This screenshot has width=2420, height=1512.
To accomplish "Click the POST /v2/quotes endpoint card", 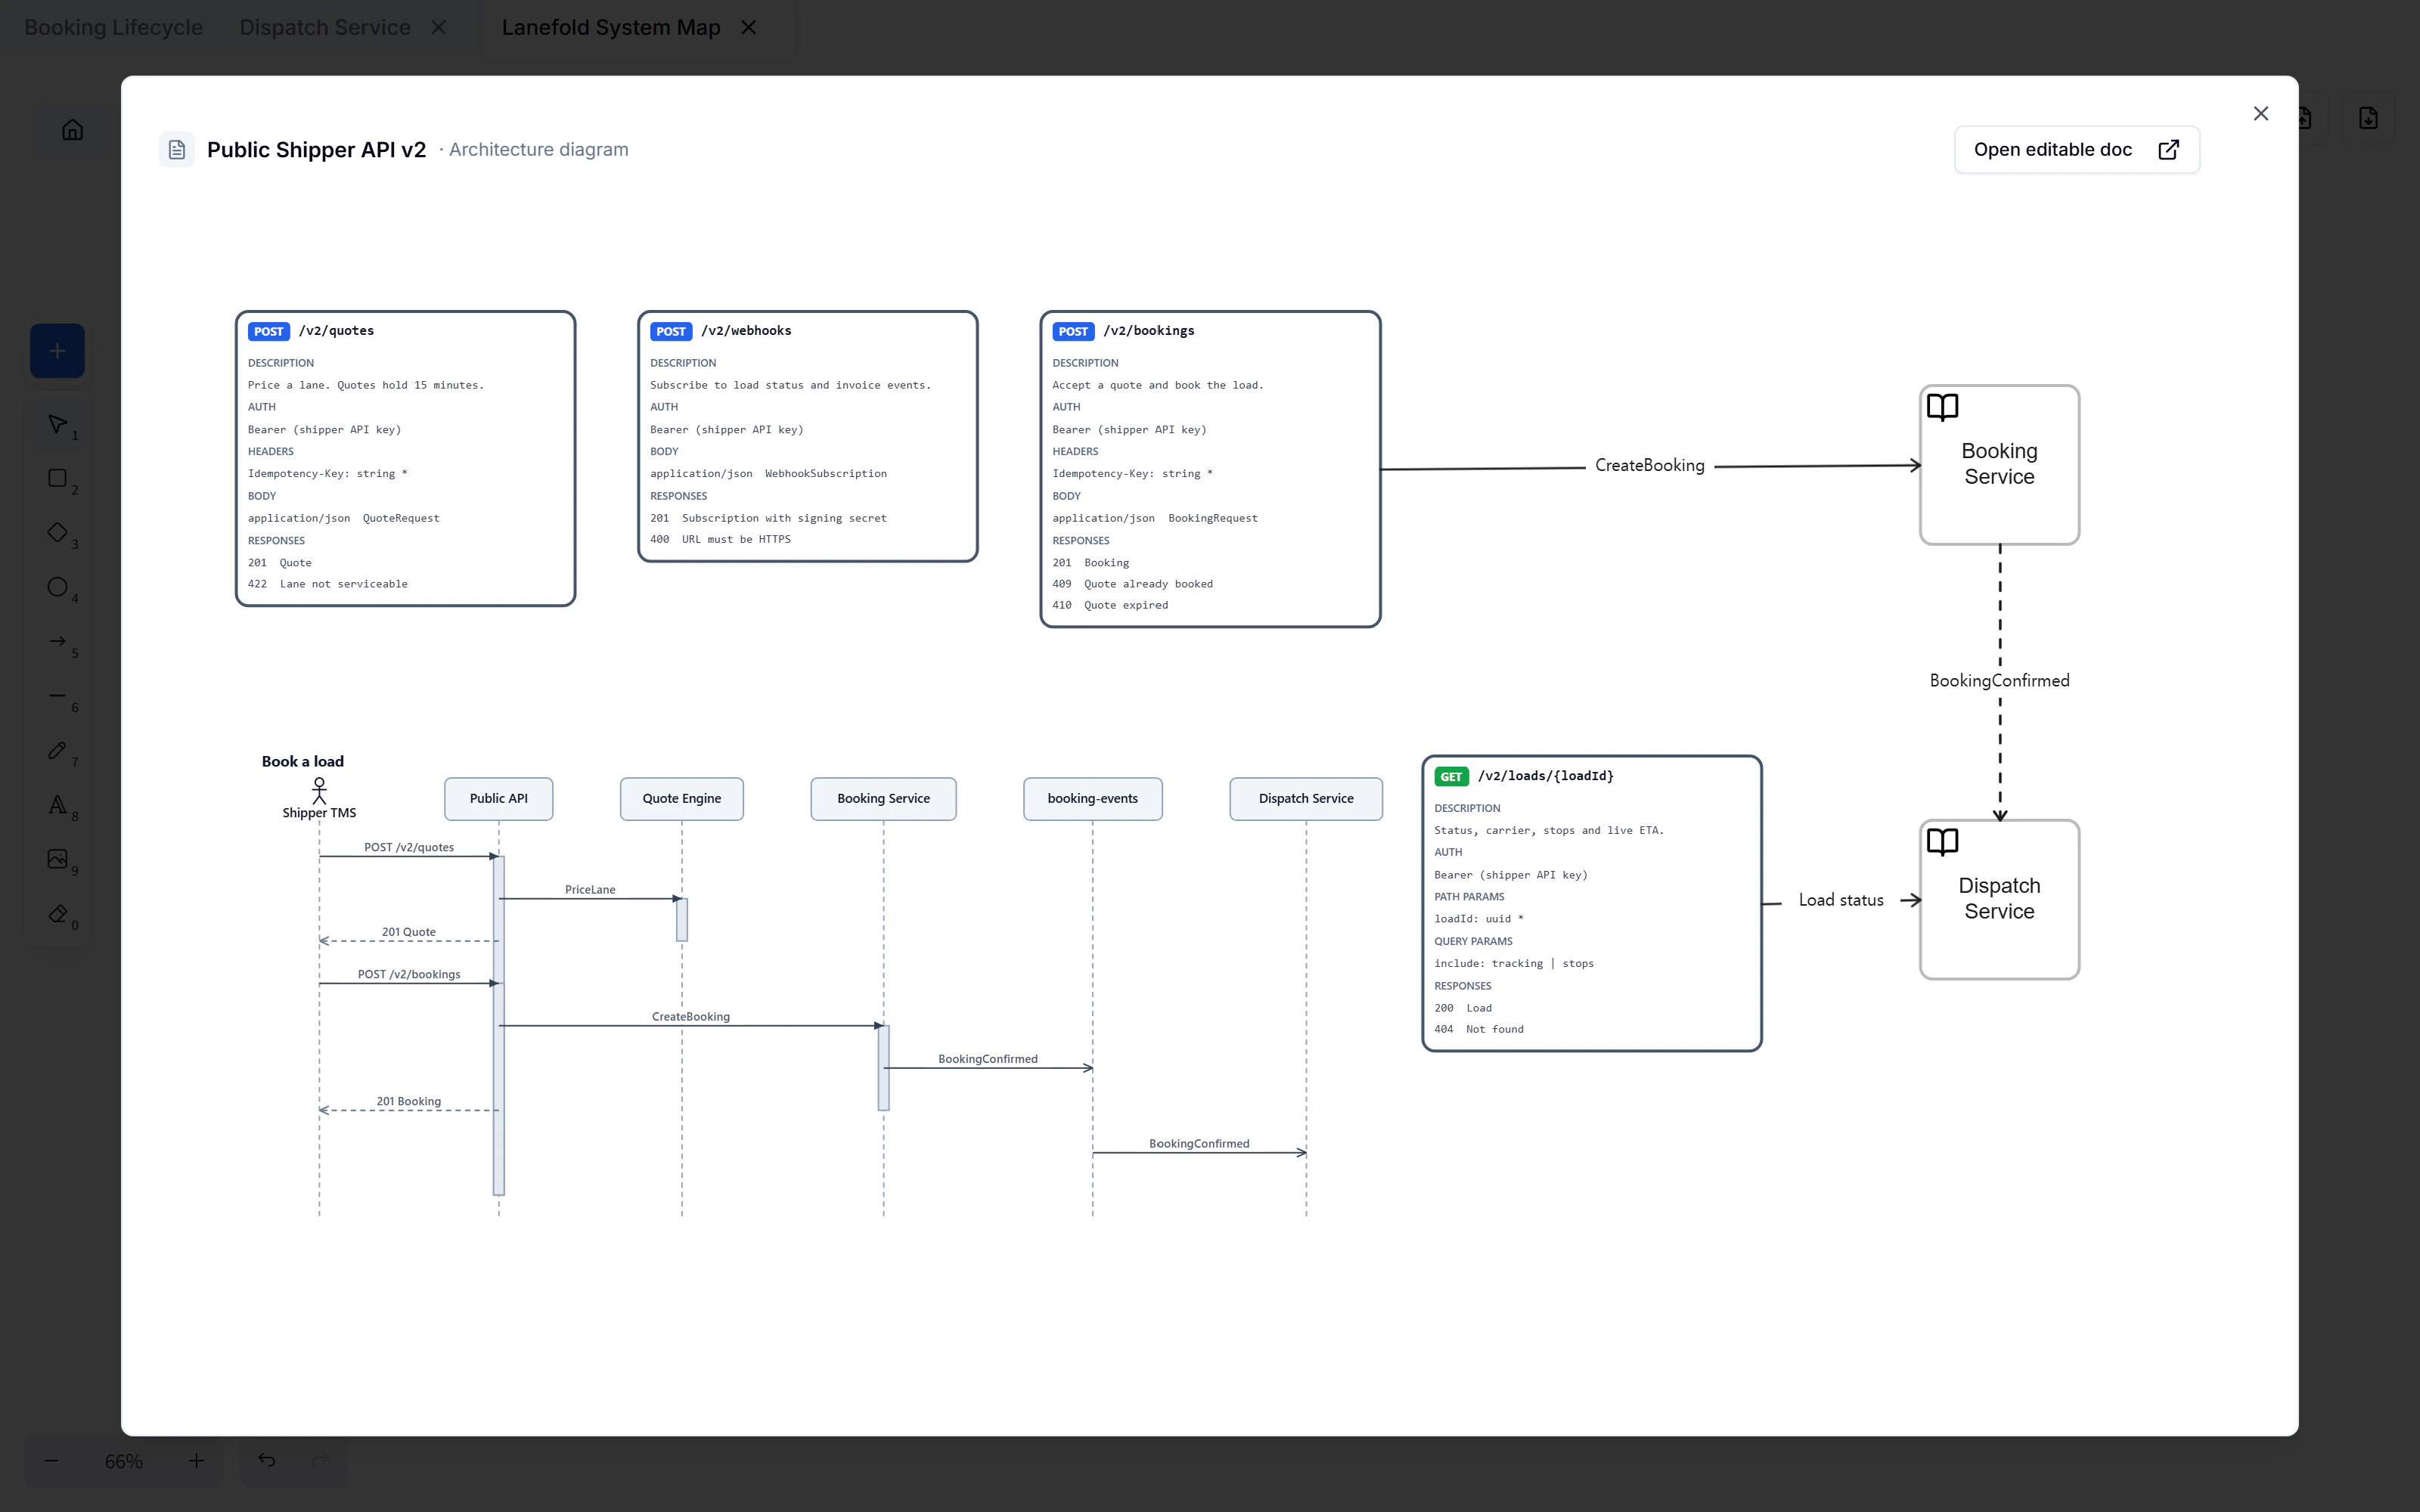I will click(x=405, y=458).
